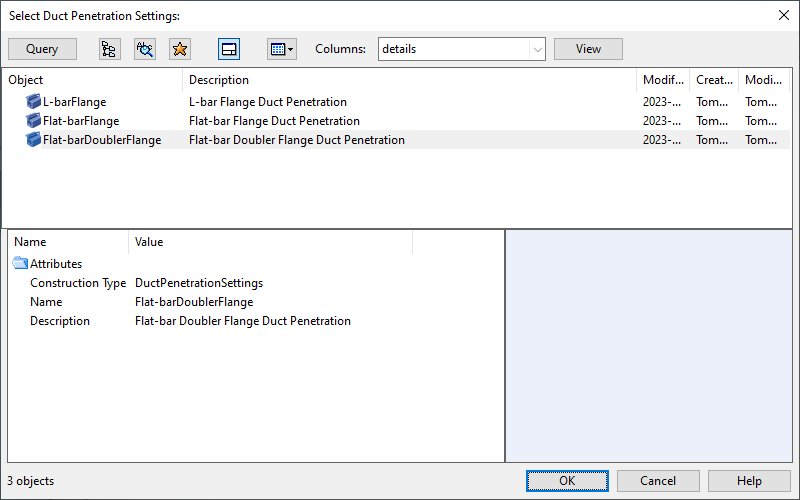
Task: Click the L-barFlange object icon
Action: point(33,102)
